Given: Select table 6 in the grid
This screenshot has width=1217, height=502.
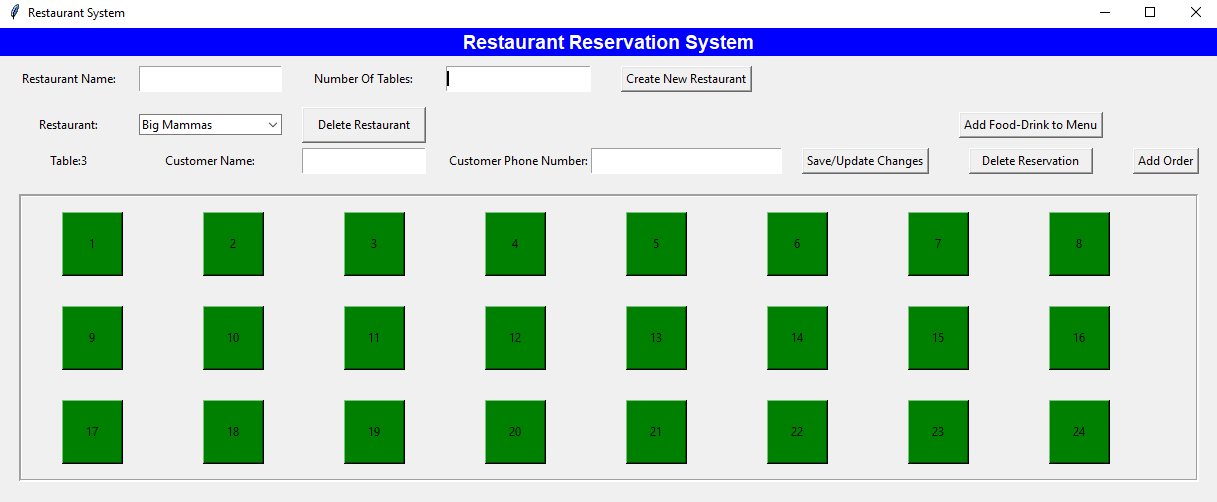Looking at the screenshot, I should 797,243.
